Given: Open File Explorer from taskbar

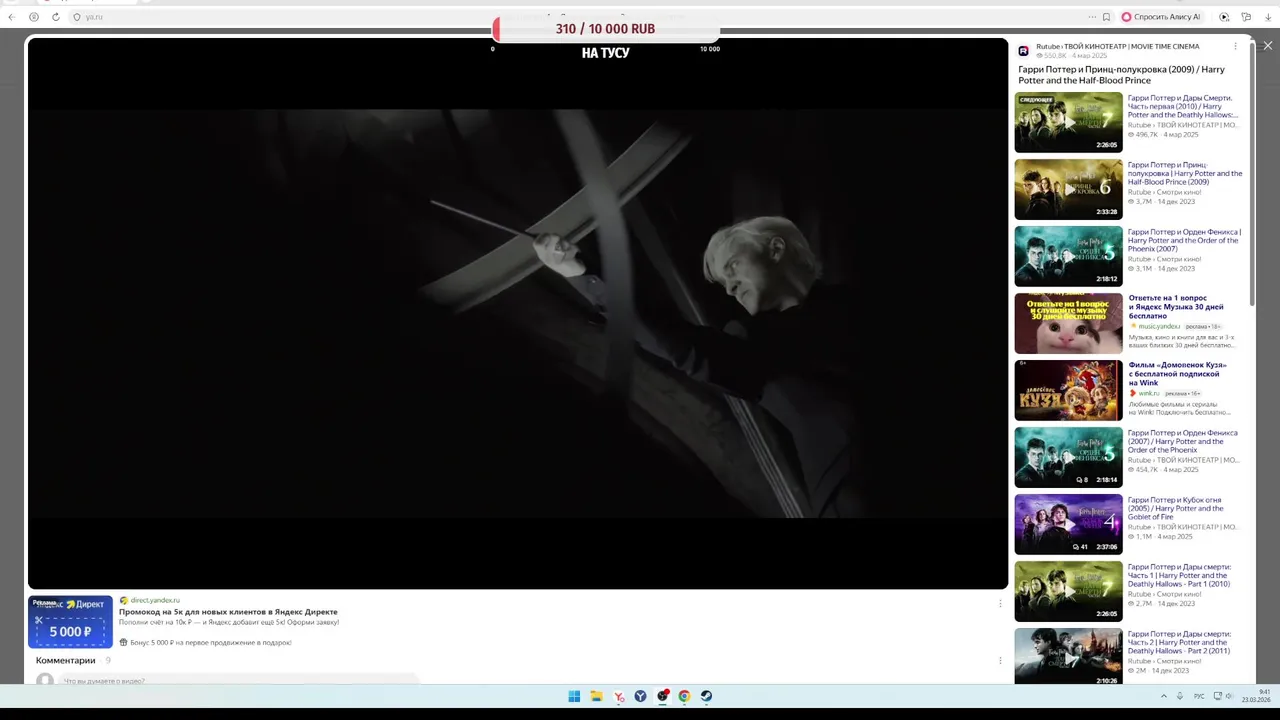Looking at the screenshot, I should (x=596, y=696).
